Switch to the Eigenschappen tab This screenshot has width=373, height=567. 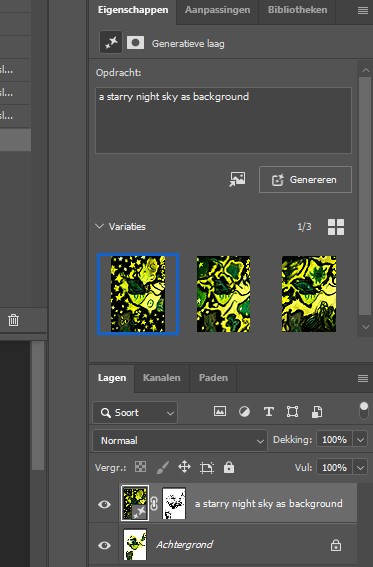point(133,10)
